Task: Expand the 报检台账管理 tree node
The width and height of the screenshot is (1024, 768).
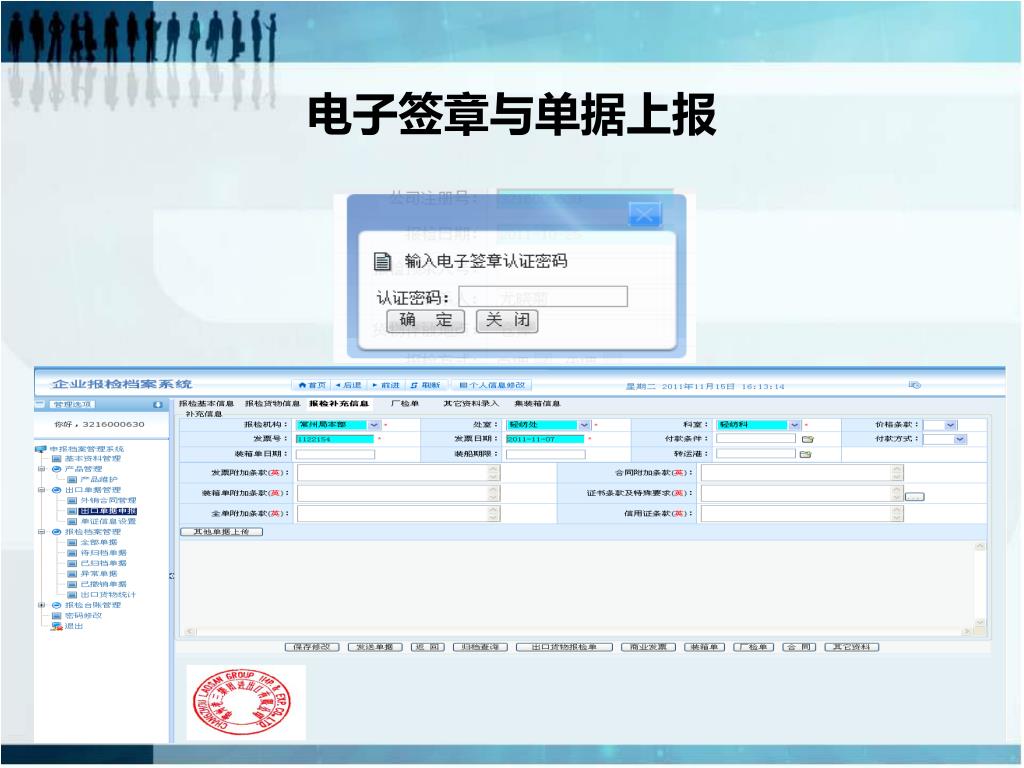Action: coord(41,605)
